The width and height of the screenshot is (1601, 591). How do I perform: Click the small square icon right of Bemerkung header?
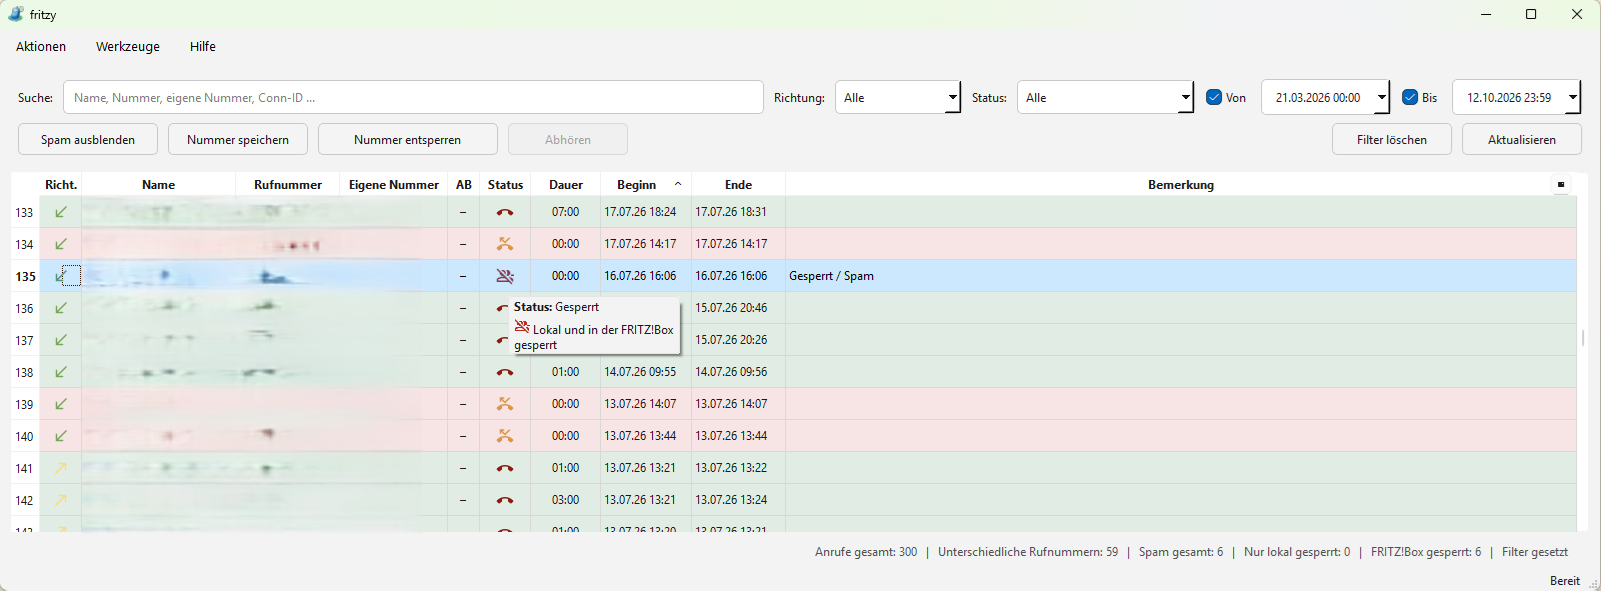(x=1561, y=184)
